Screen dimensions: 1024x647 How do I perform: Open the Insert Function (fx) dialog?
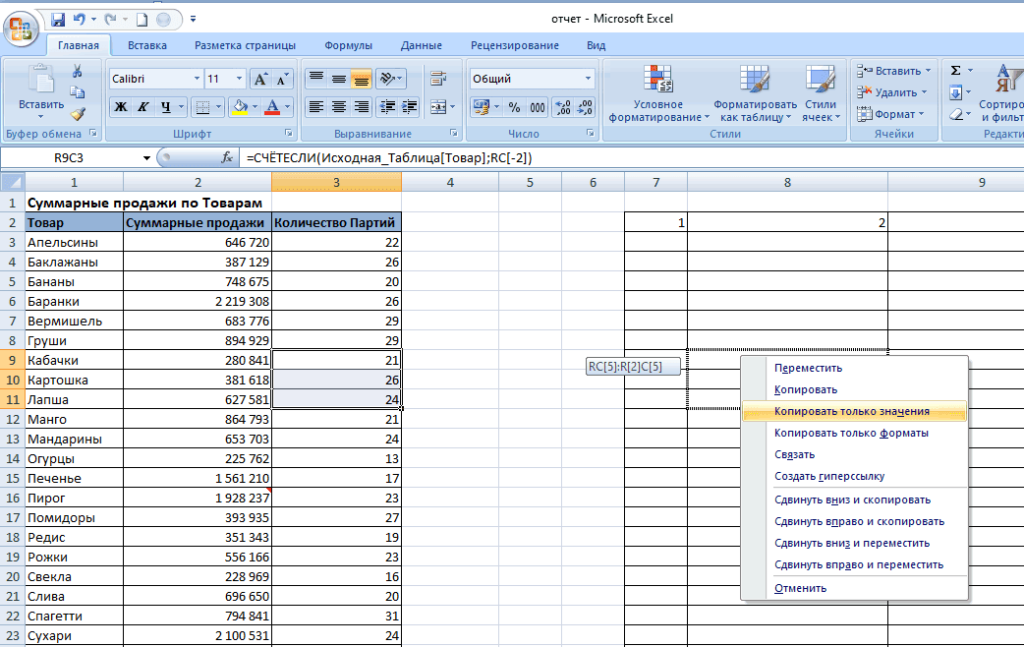tap(227, 157)
